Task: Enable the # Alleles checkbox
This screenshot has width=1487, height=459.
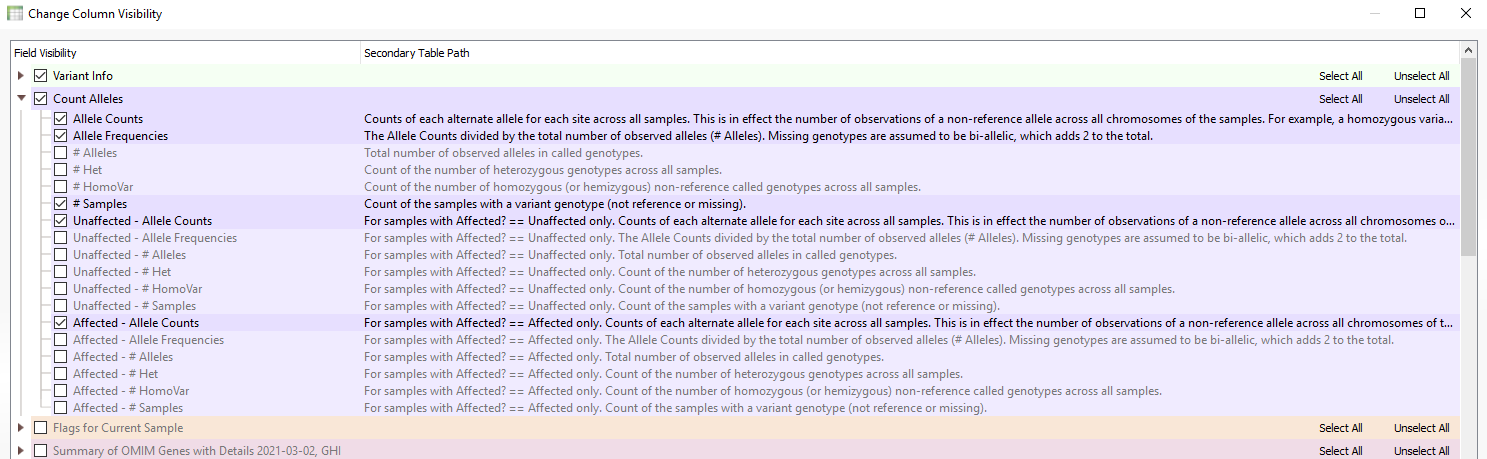Action: (x=61, y=153)
